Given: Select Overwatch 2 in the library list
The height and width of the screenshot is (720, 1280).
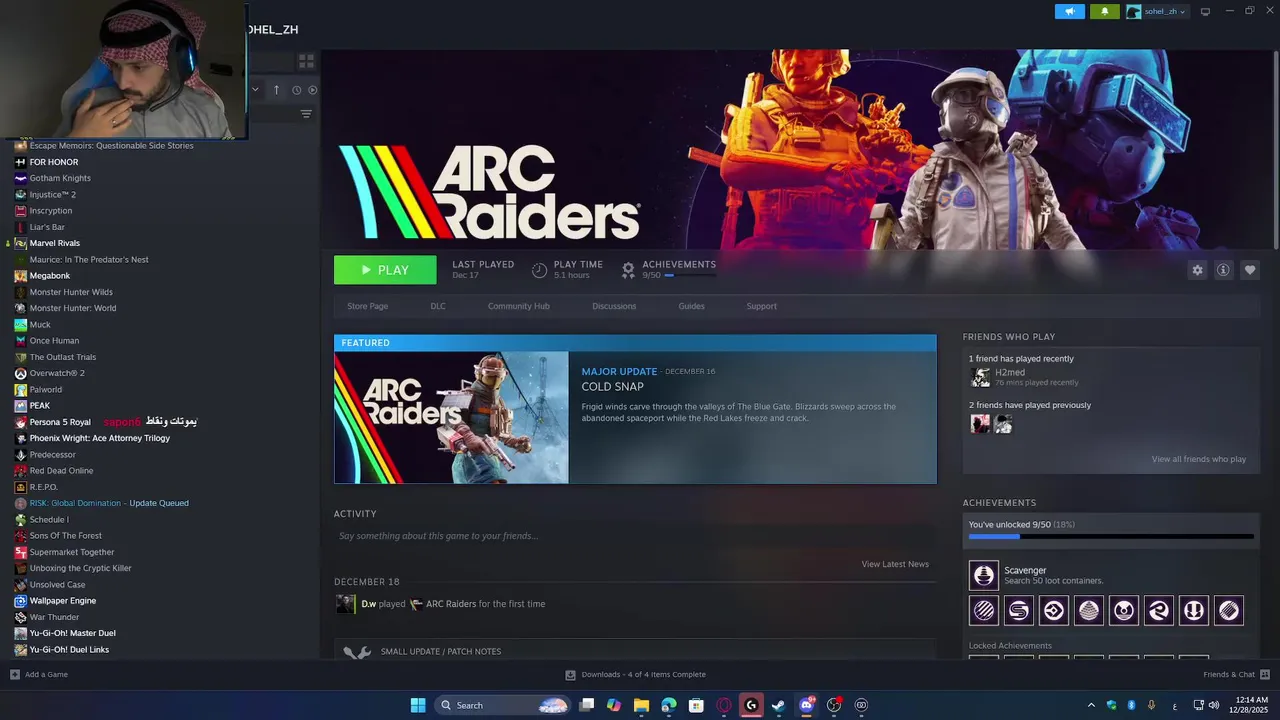Looking at the screenshot, I should click(x=57, y=373).
